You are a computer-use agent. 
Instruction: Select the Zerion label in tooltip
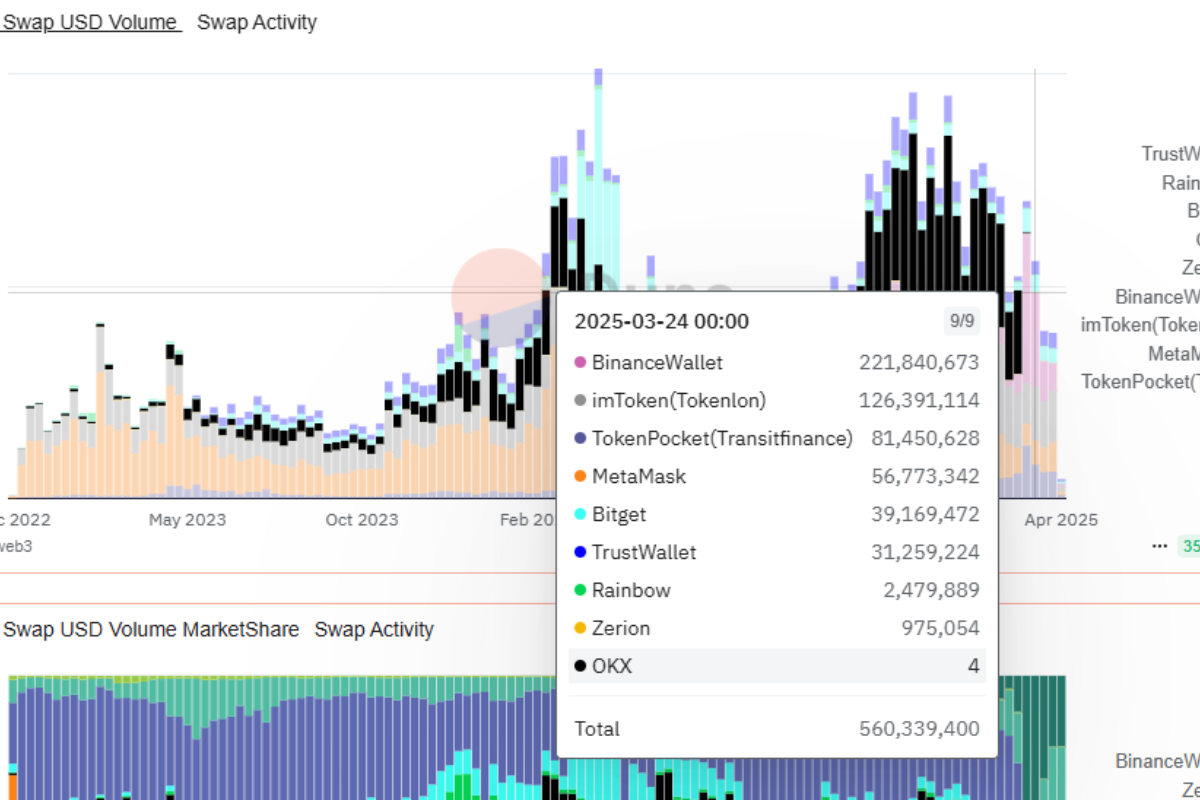click(621, 629)
